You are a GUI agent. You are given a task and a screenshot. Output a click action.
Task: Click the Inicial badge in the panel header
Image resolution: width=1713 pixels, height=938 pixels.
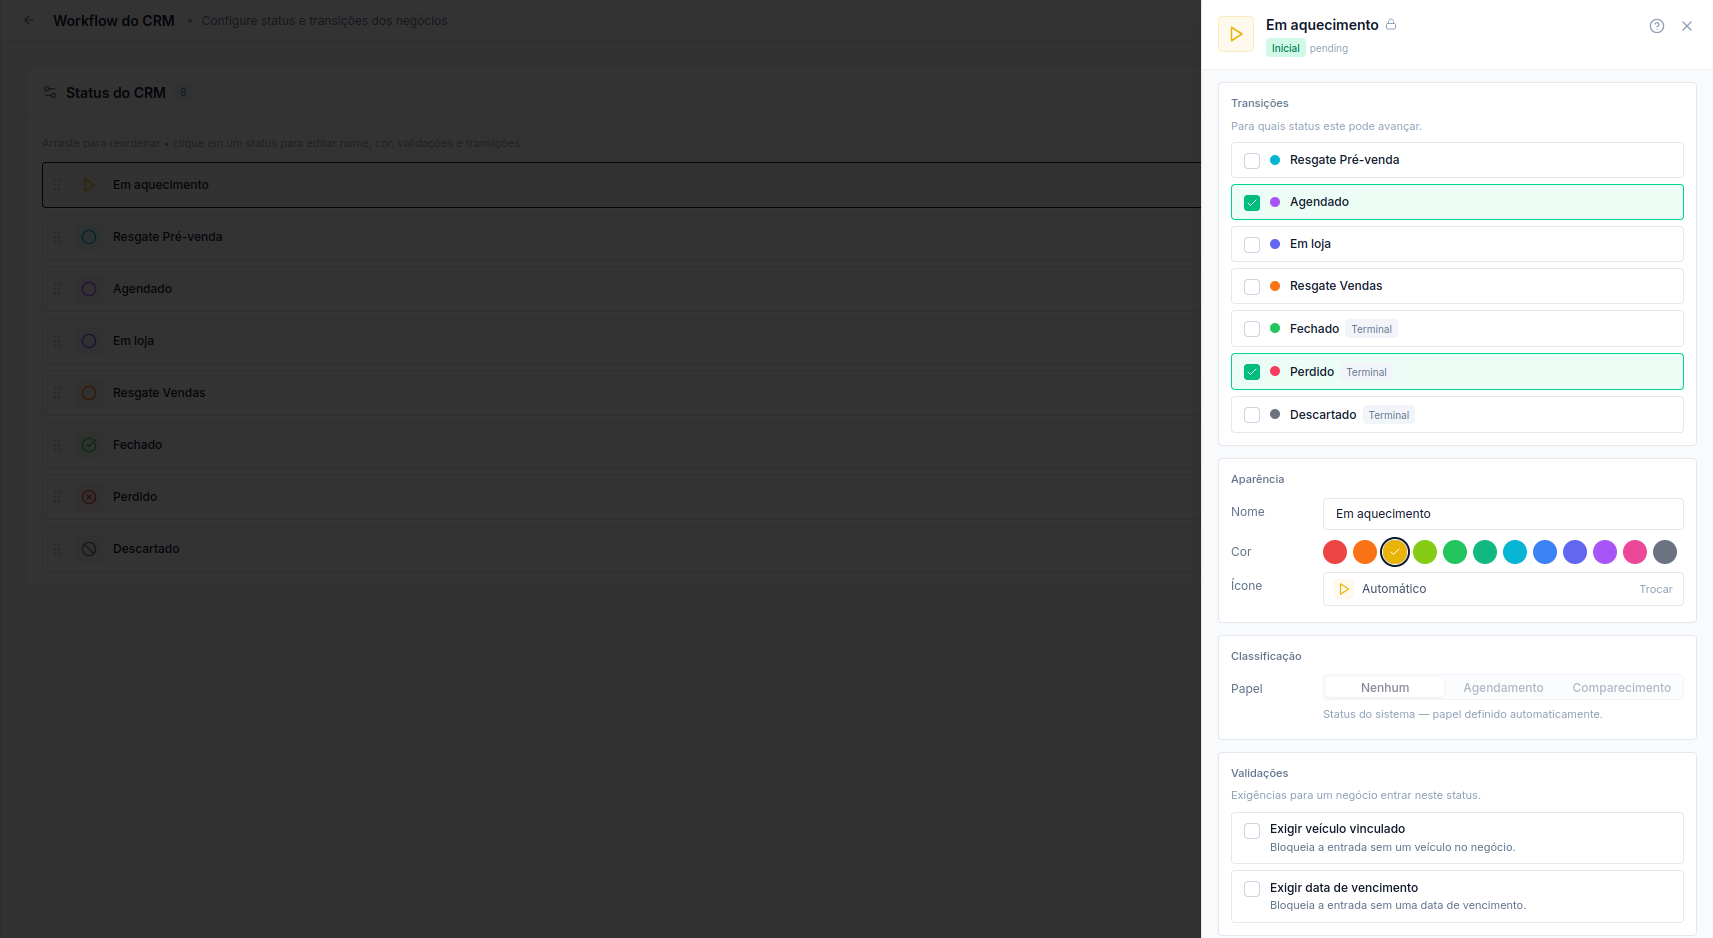coord(1286,48)
